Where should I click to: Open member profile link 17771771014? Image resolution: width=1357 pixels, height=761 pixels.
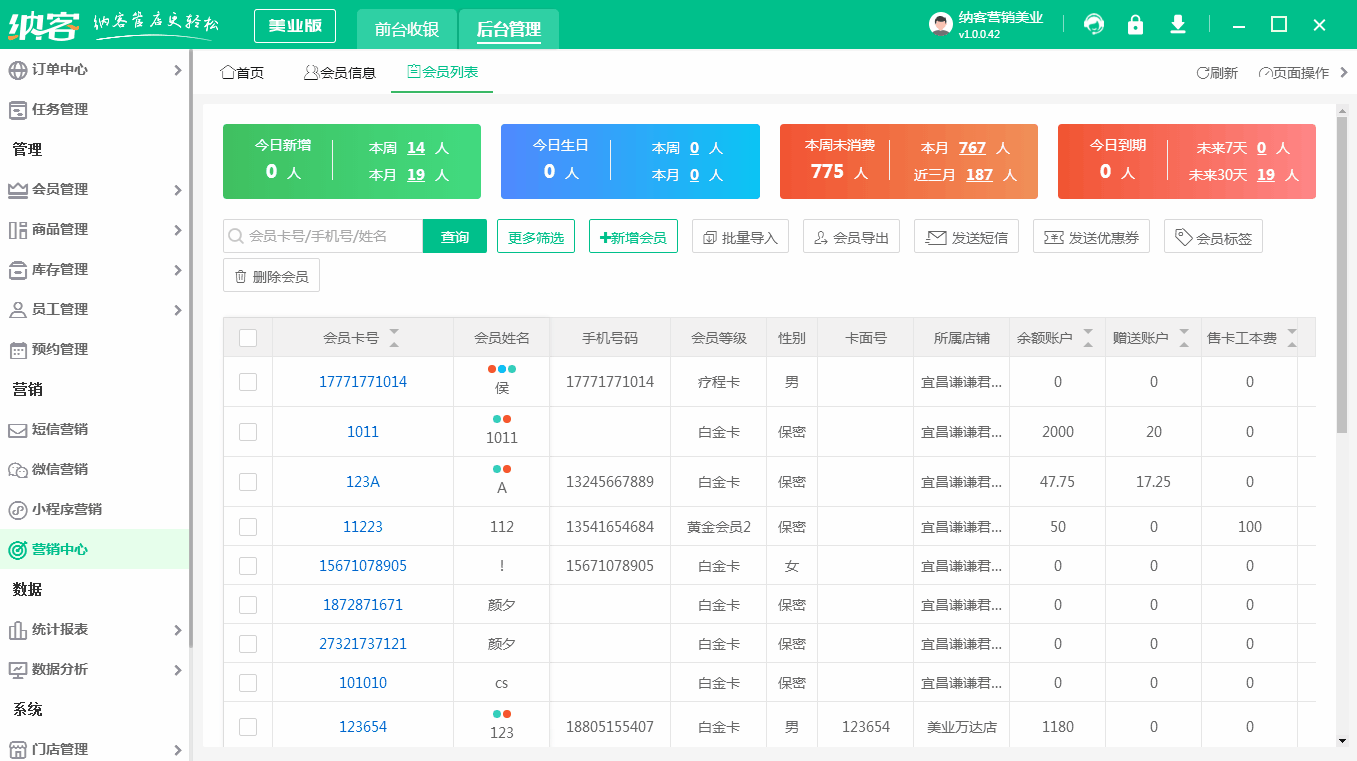tap(362, 382)
